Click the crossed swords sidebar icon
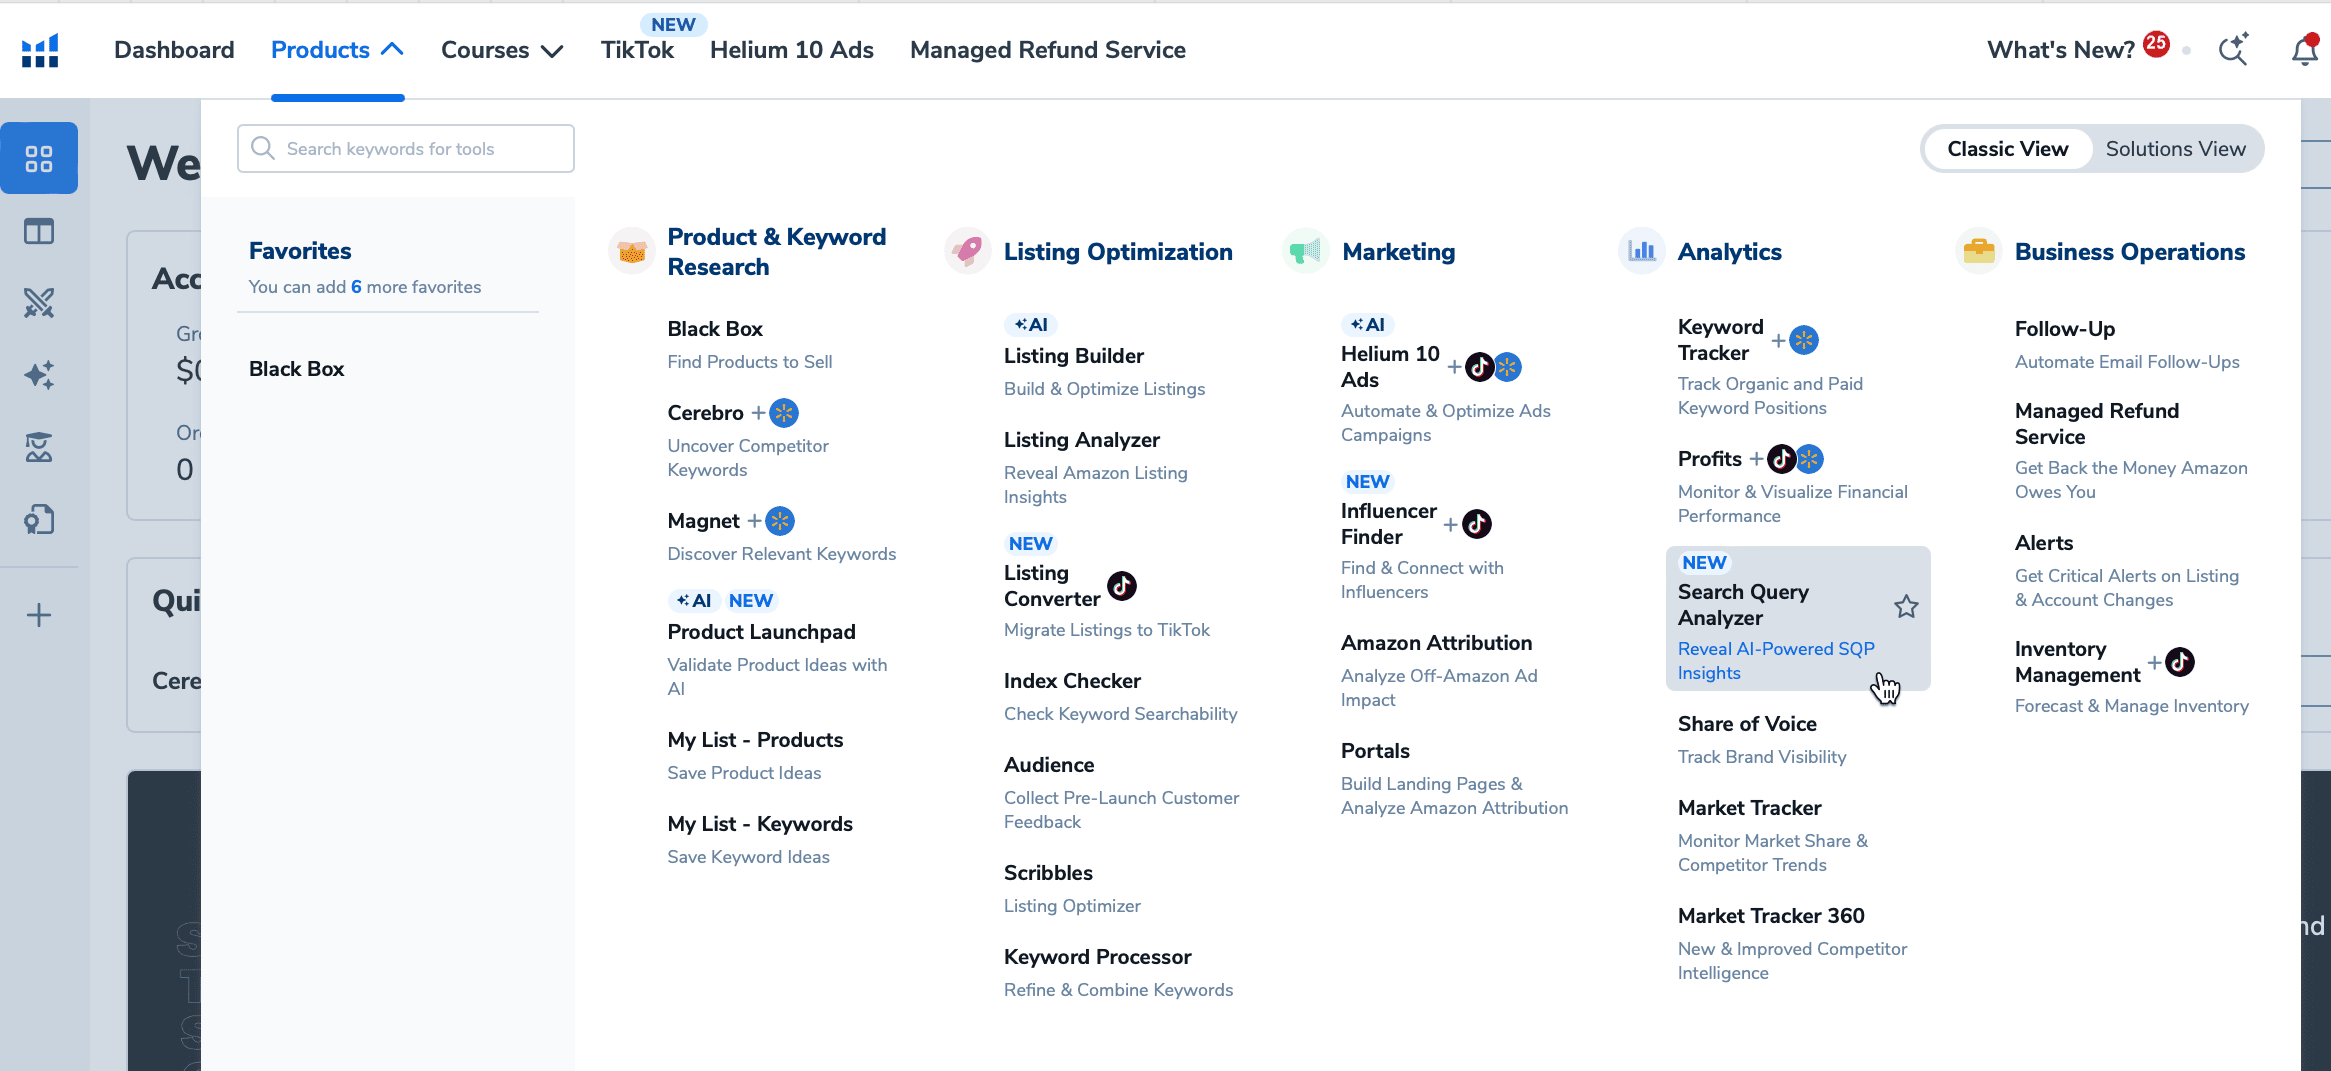The image size is (2331, 1071). [x=39, y=303]
